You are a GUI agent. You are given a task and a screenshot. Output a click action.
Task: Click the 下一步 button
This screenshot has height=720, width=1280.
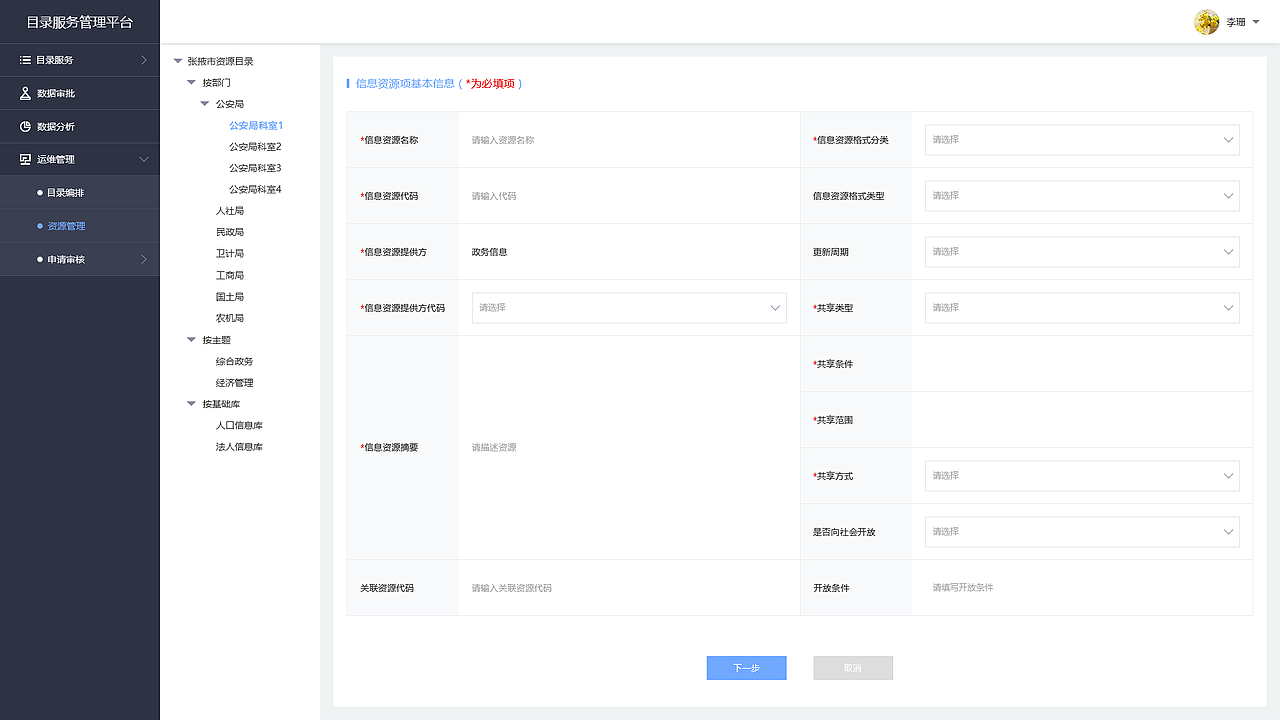[x=746, y=668]
